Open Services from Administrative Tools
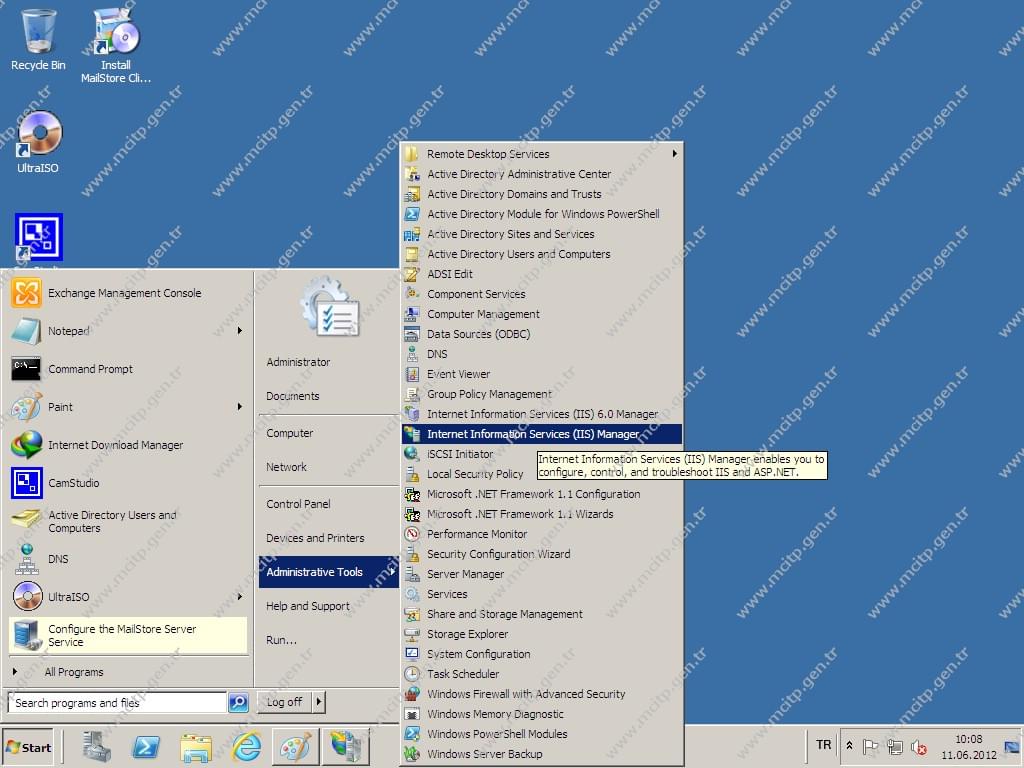The height and width of the screenshot is (768, 1024). point(542,594)
